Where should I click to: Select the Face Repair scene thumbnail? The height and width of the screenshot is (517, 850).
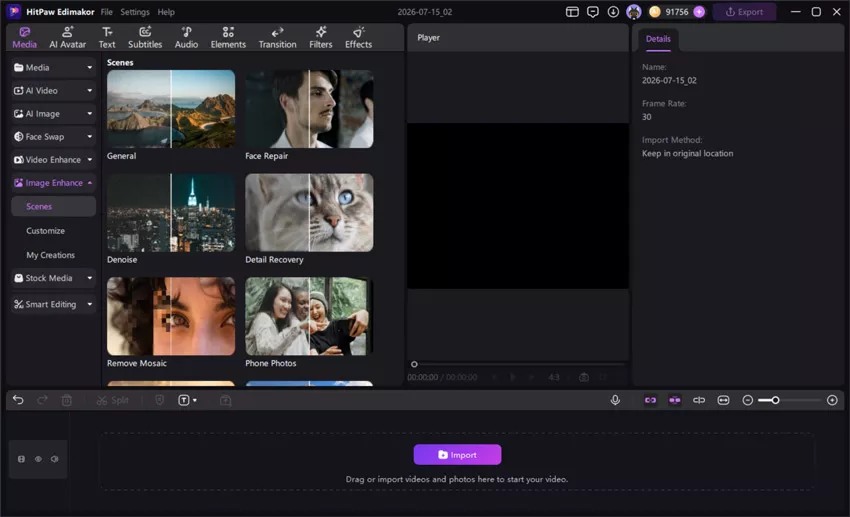(x=309, y=109)
